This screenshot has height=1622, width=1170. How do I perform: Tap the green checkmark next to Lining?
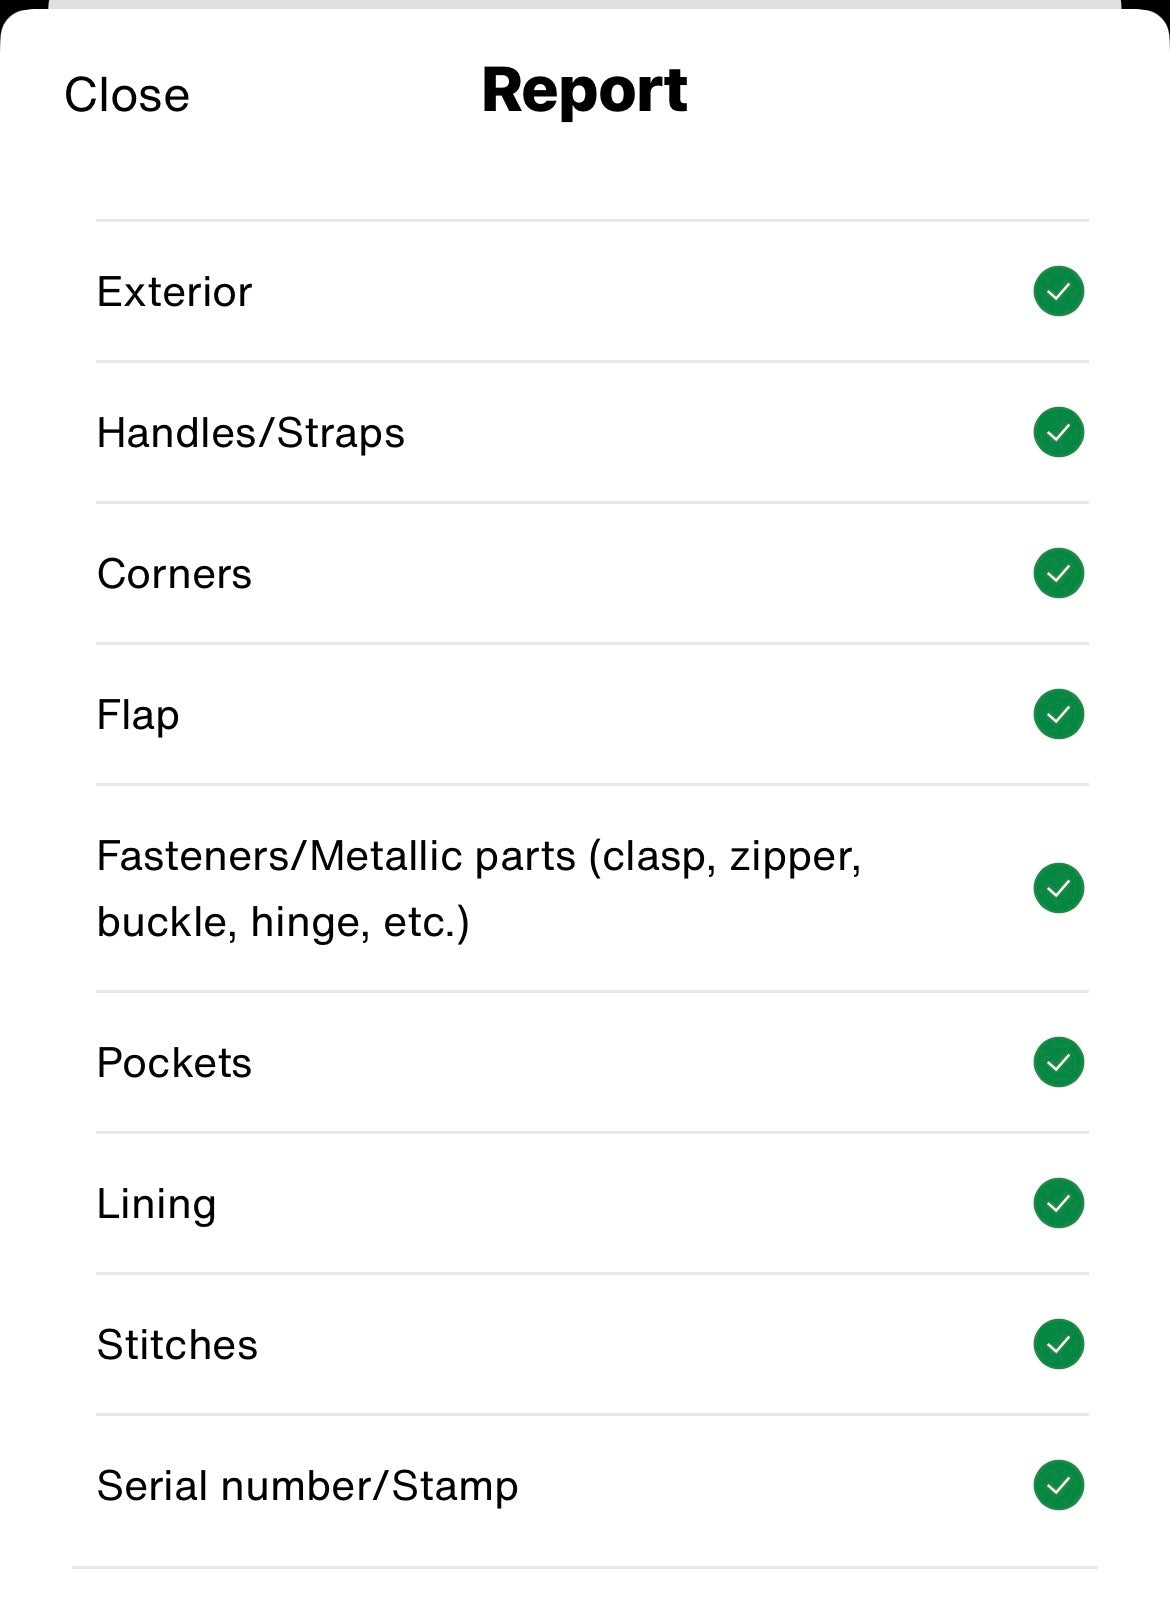pyautogui.click(x=1058, y=1203)
